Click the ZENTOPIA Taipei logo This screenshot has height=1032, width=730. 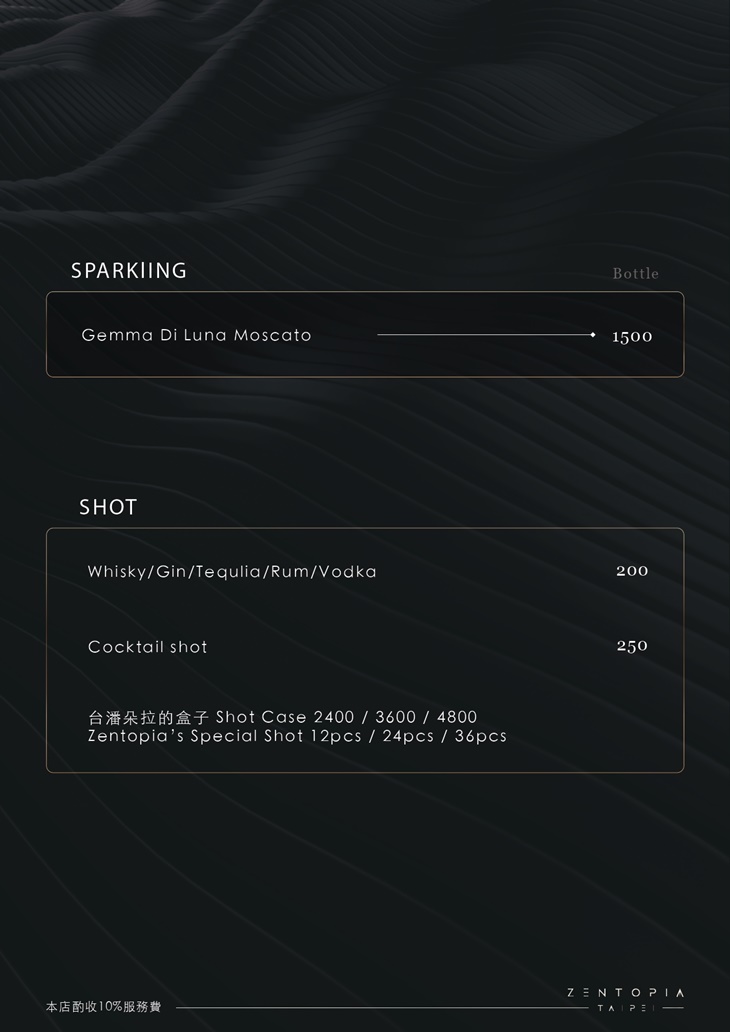(625, 999)
